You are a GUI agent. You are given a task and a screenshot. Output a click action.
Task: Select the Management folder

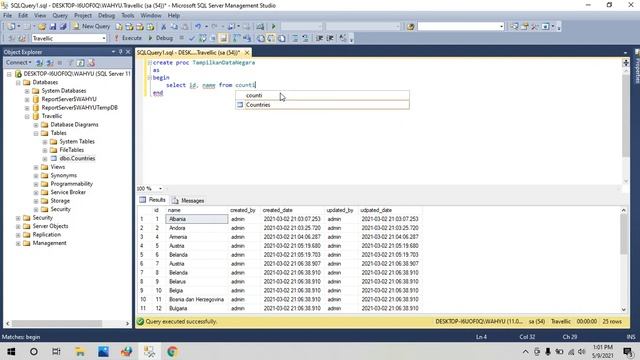49,243
